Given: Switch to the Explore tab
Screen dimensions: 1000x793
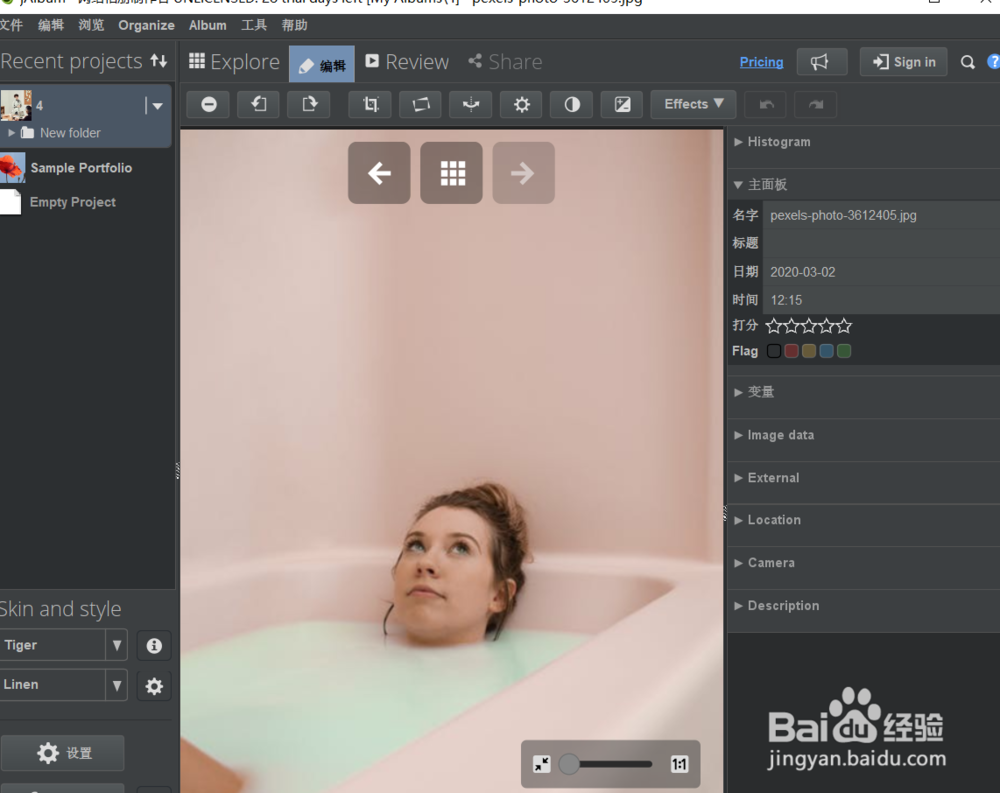Looking at the screenshot, I should pyautogui.click(x=234, y=62).
